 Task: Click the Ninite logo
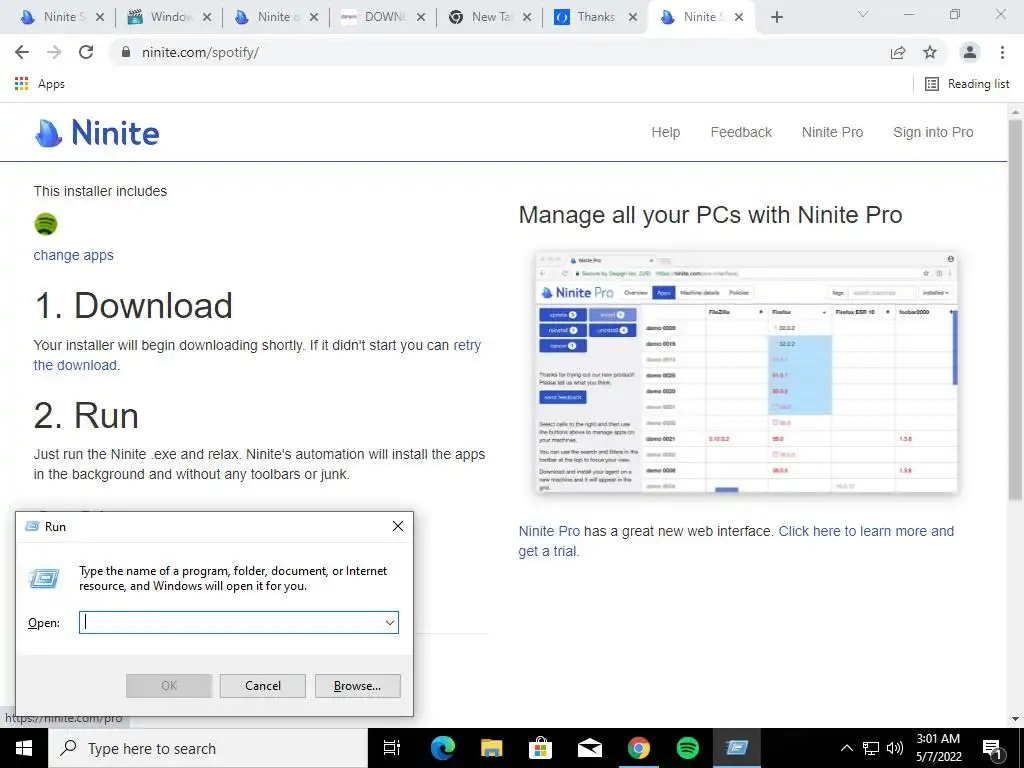[x=97, y=133]
